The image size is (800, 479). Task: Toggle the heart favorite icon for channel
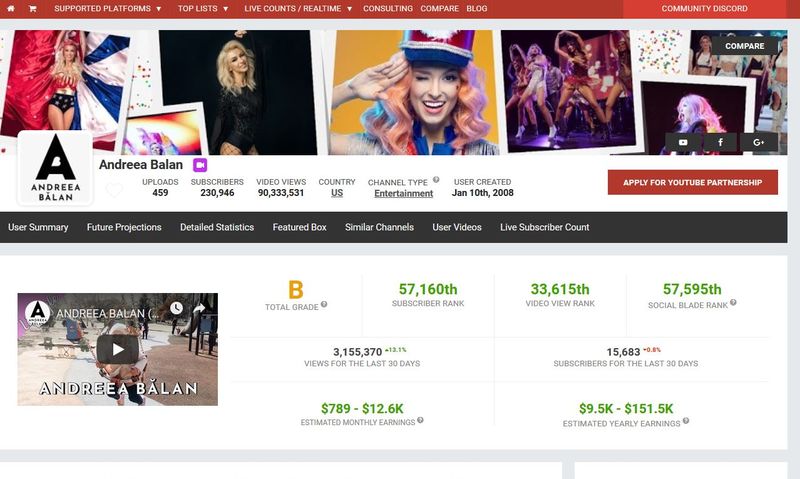(114, 190)
